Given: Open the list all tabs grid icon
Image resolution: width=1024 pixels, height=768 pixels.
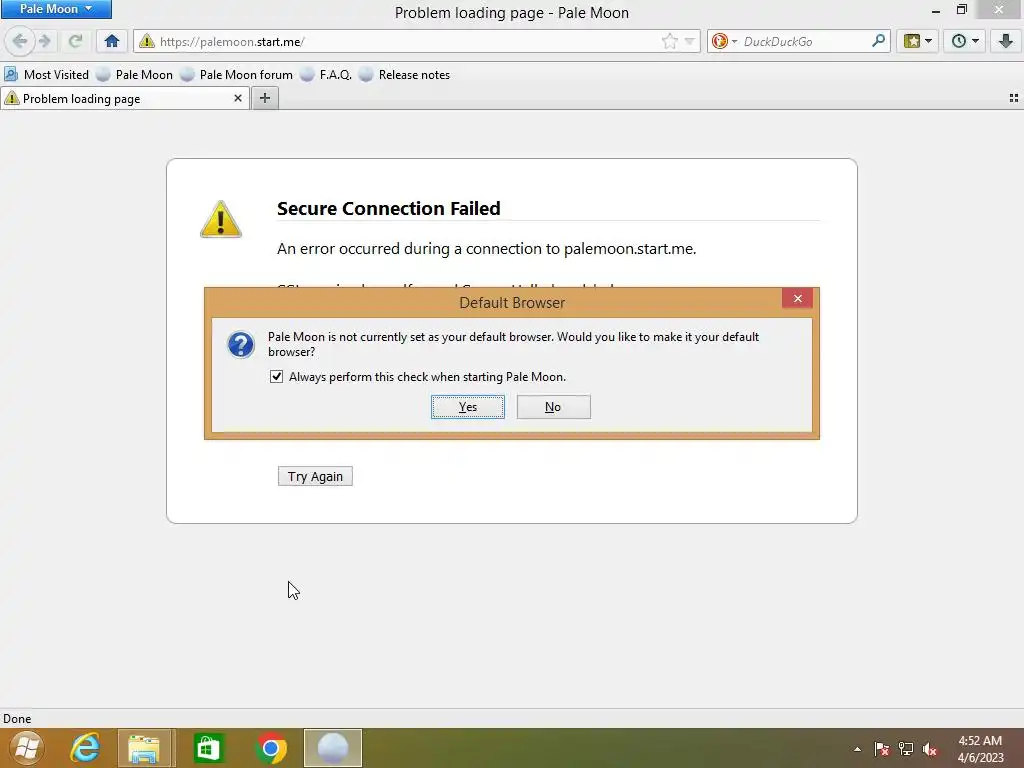Looking at the screenshot, I should point(1014,98).
